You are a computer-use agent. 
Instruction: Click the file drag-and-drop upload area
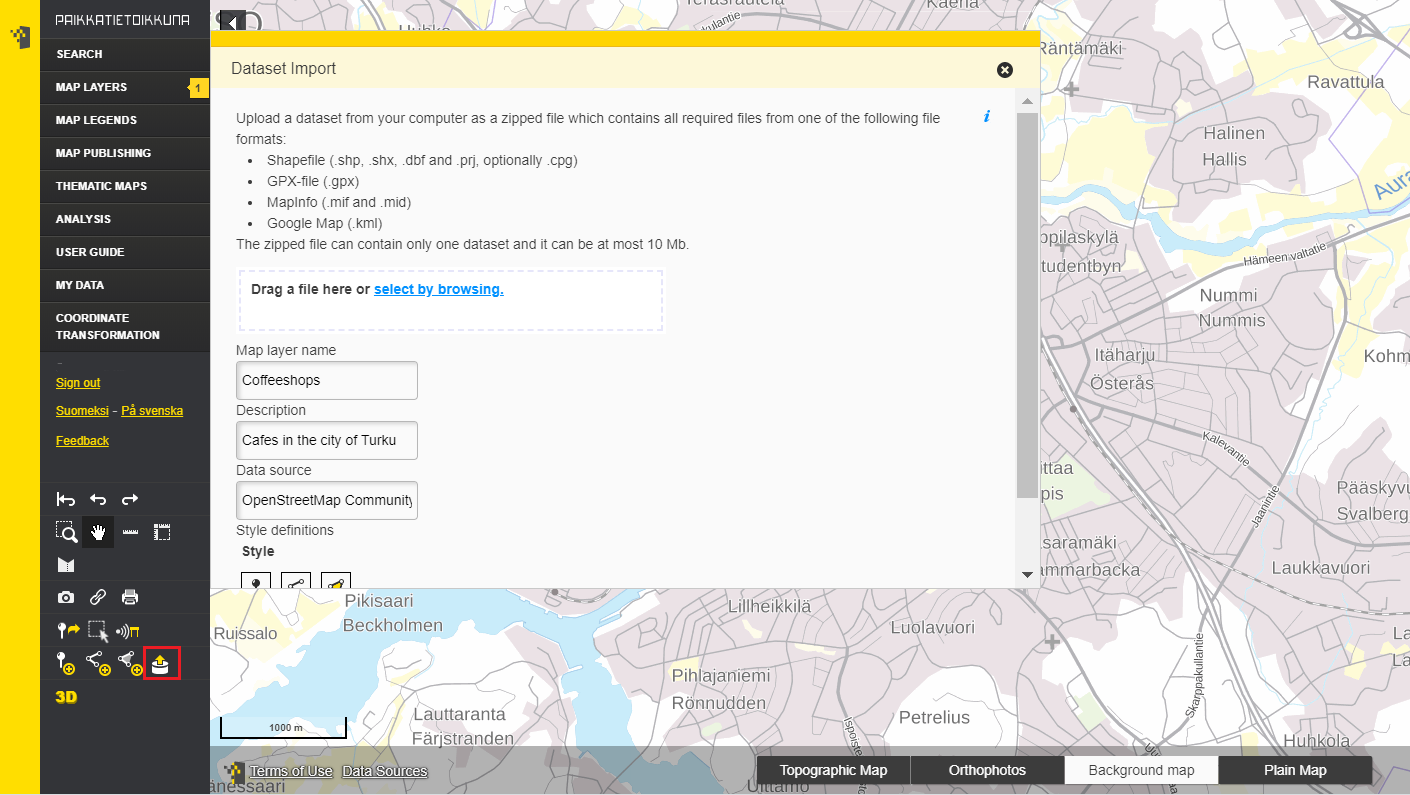[x=450, y=300]
